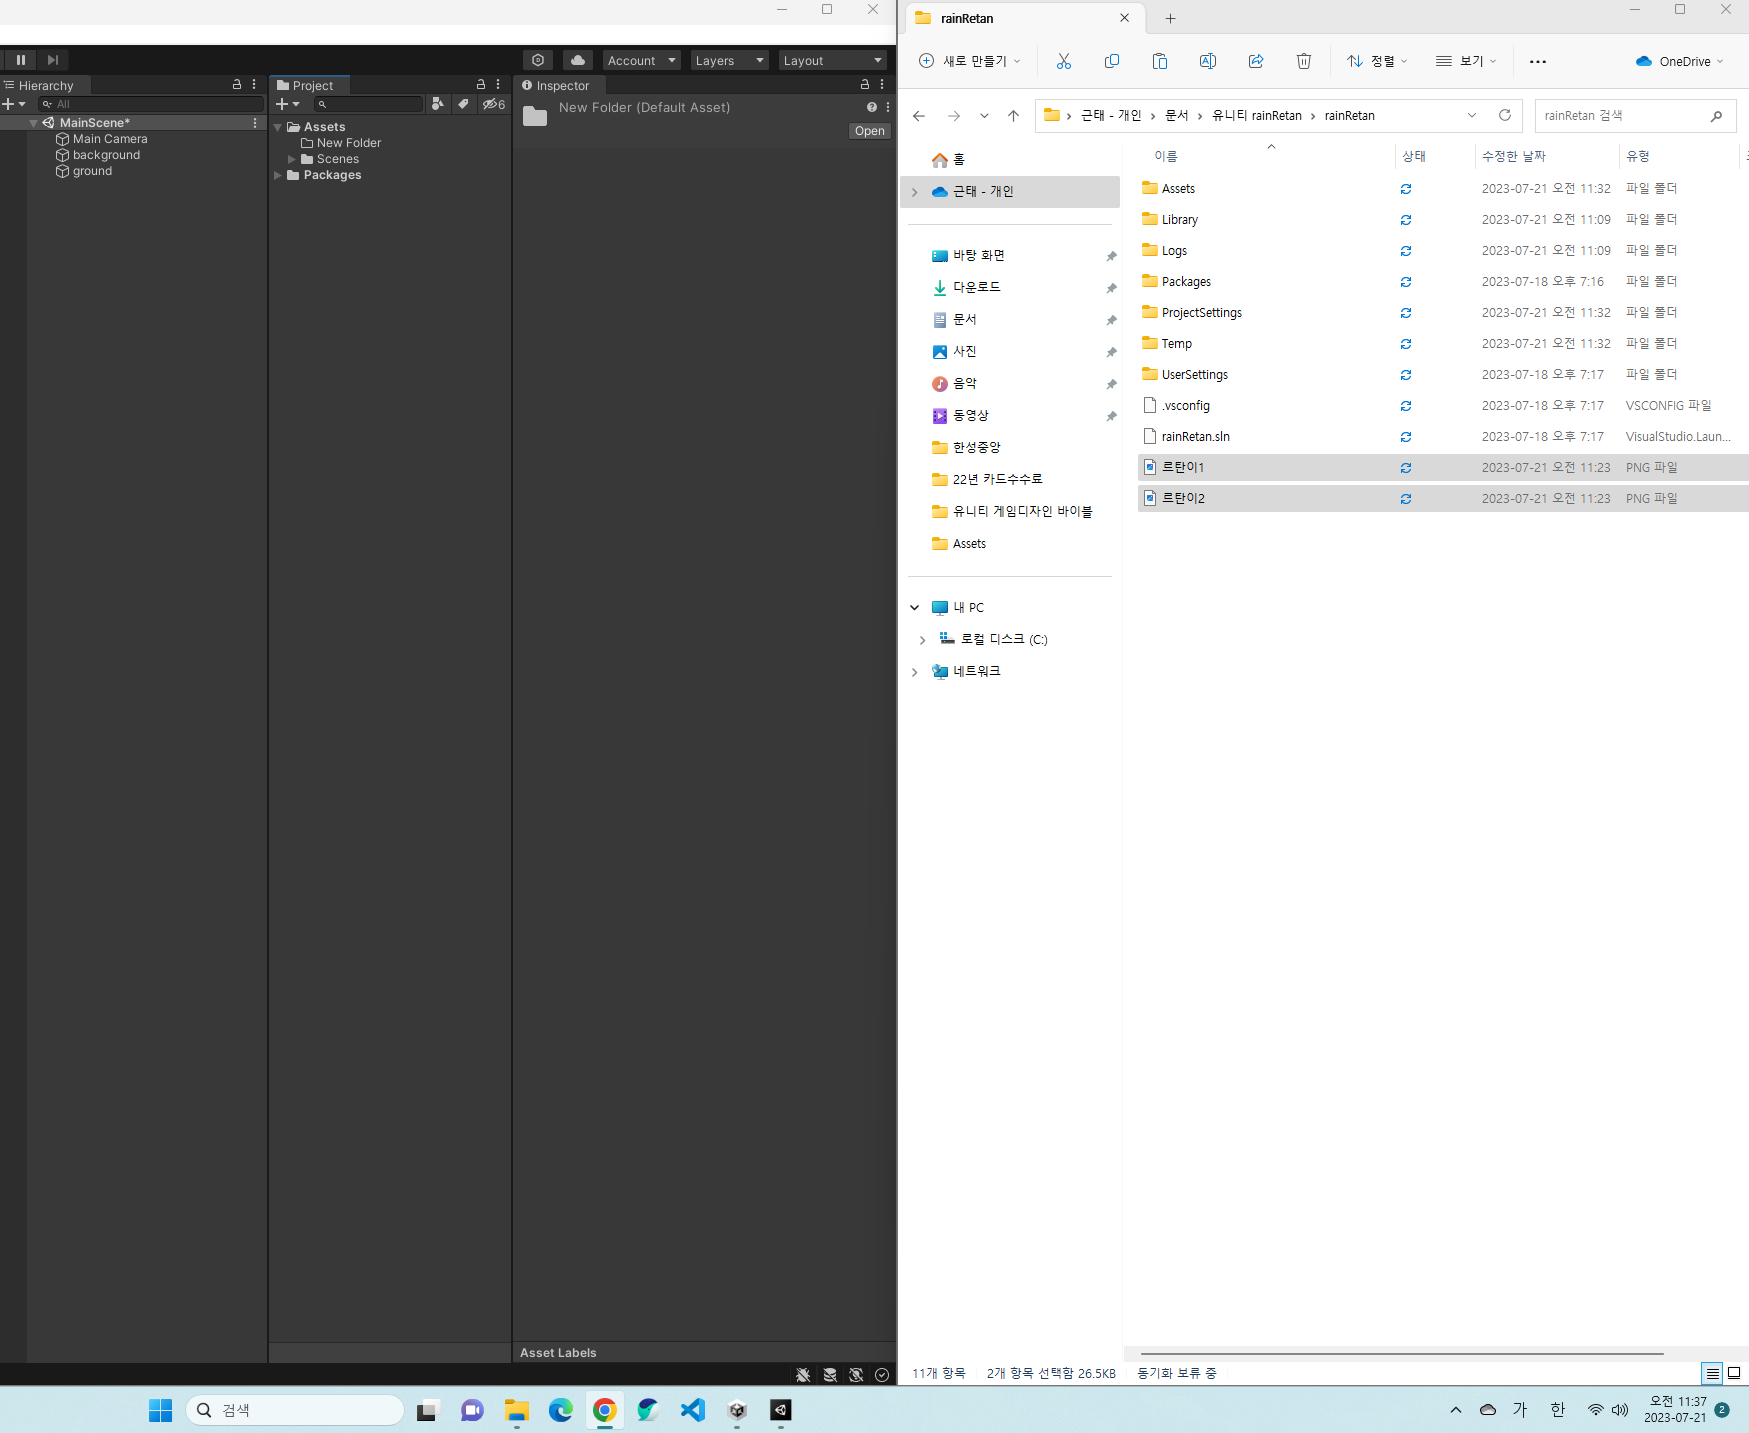The image size is (1749, 1433).
Task: Toggle hidden packages visibility count
Action: 494,104
